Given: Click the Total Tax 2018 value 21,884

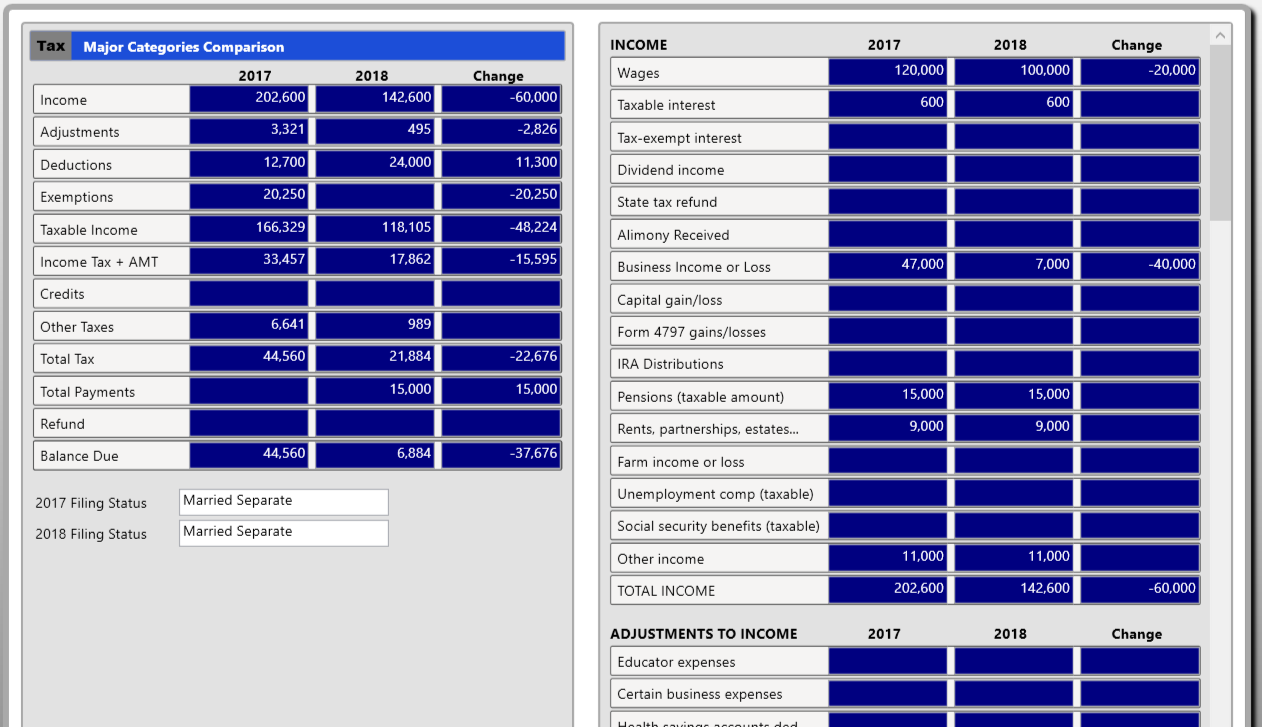Looking at the screenshot, I should (375, 358).
